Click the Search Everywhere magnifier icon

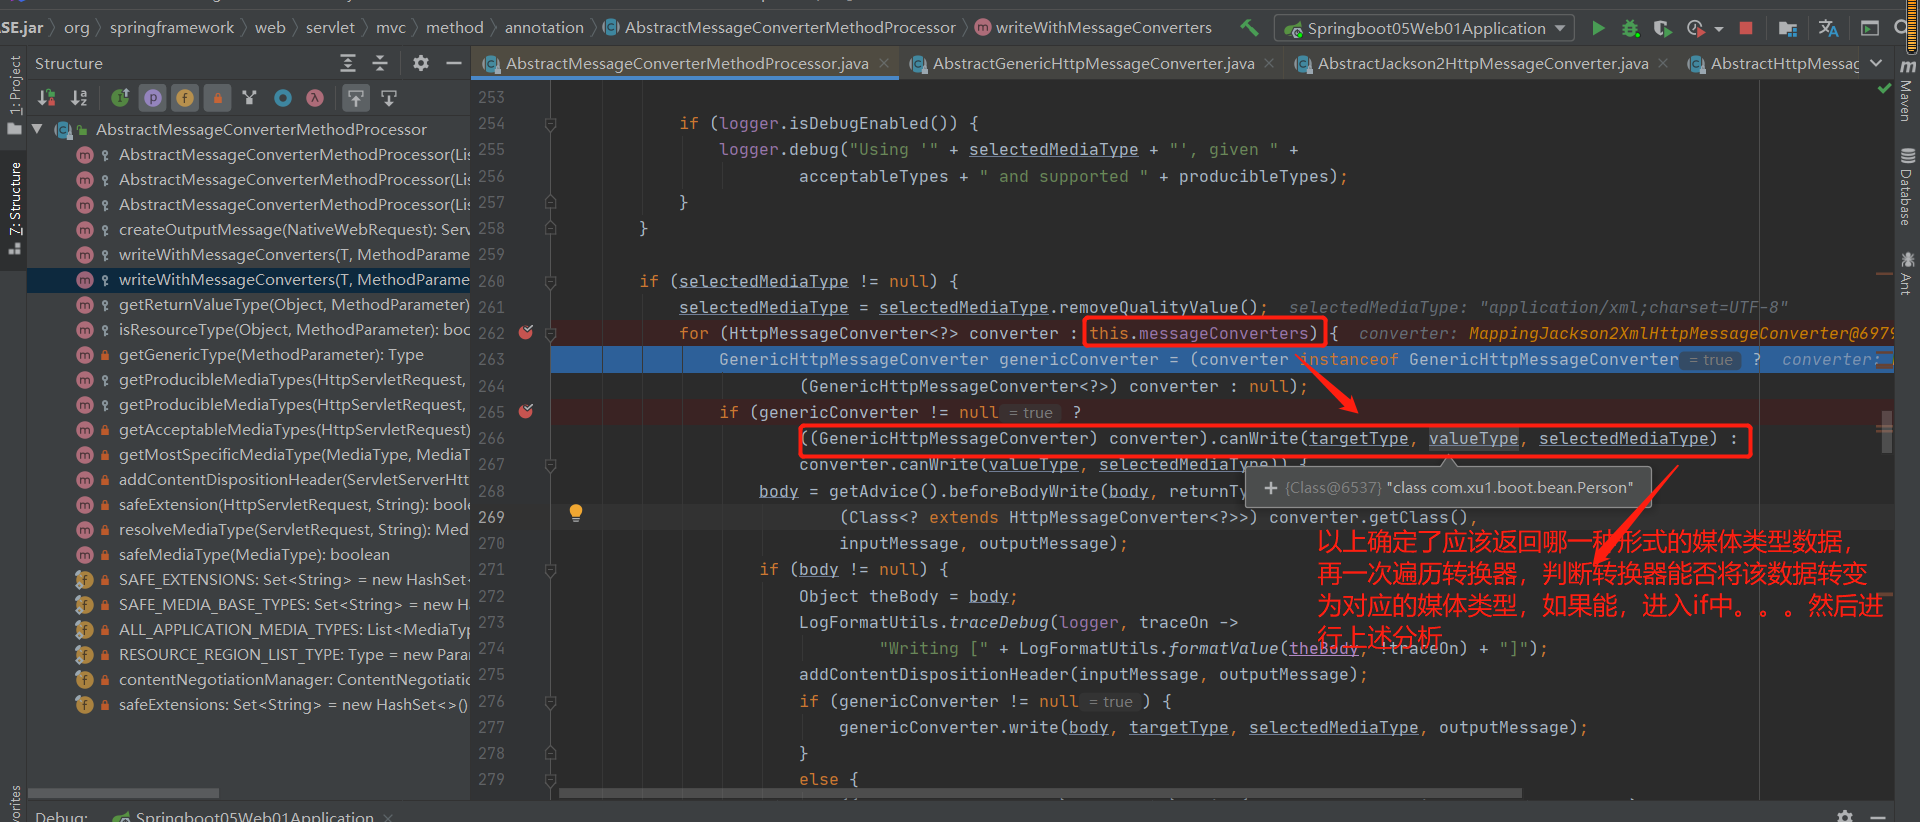tap(1902, 28)
